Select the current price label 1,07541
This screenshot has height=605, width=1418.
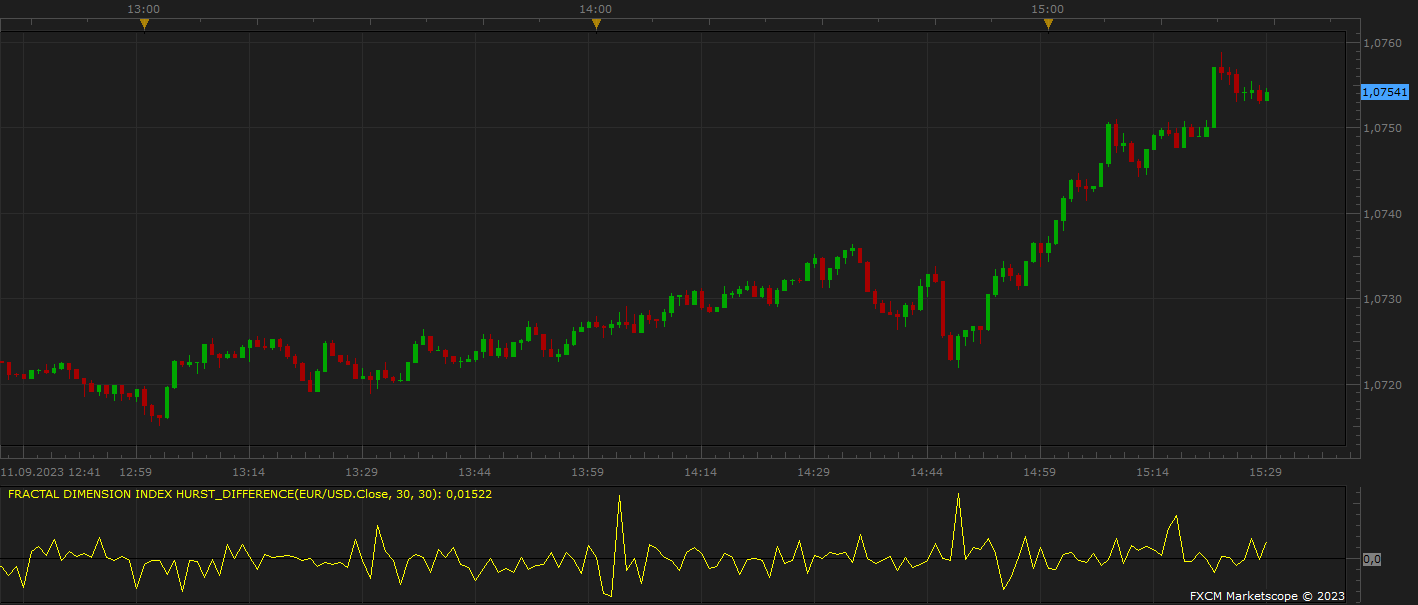tap(1385, 92)
